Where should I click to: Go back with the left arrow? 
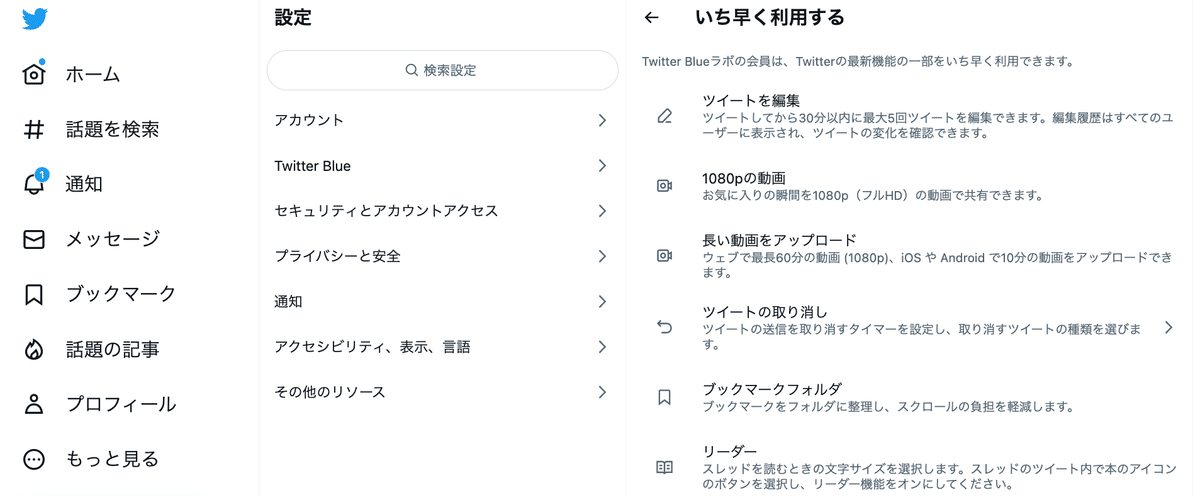[652, 17]
